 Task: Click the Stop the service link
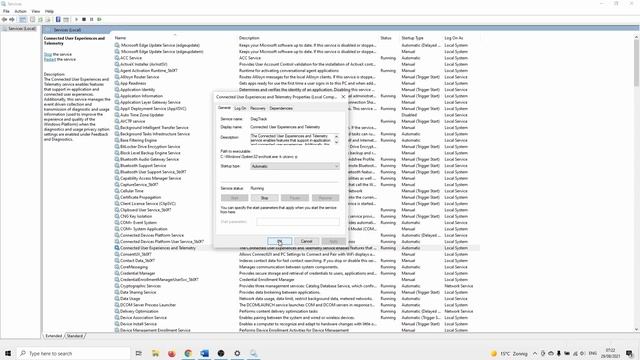coord(48,54)
